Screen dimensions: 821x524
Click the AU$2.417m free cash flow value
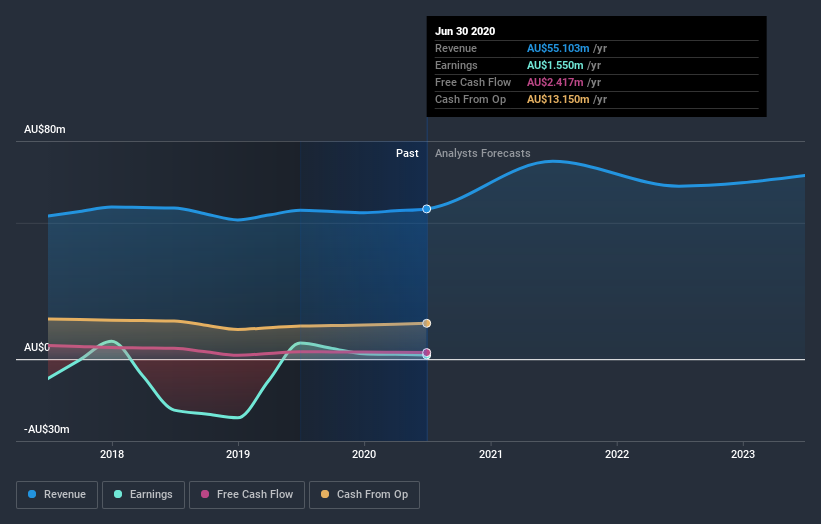pos(555,82)
